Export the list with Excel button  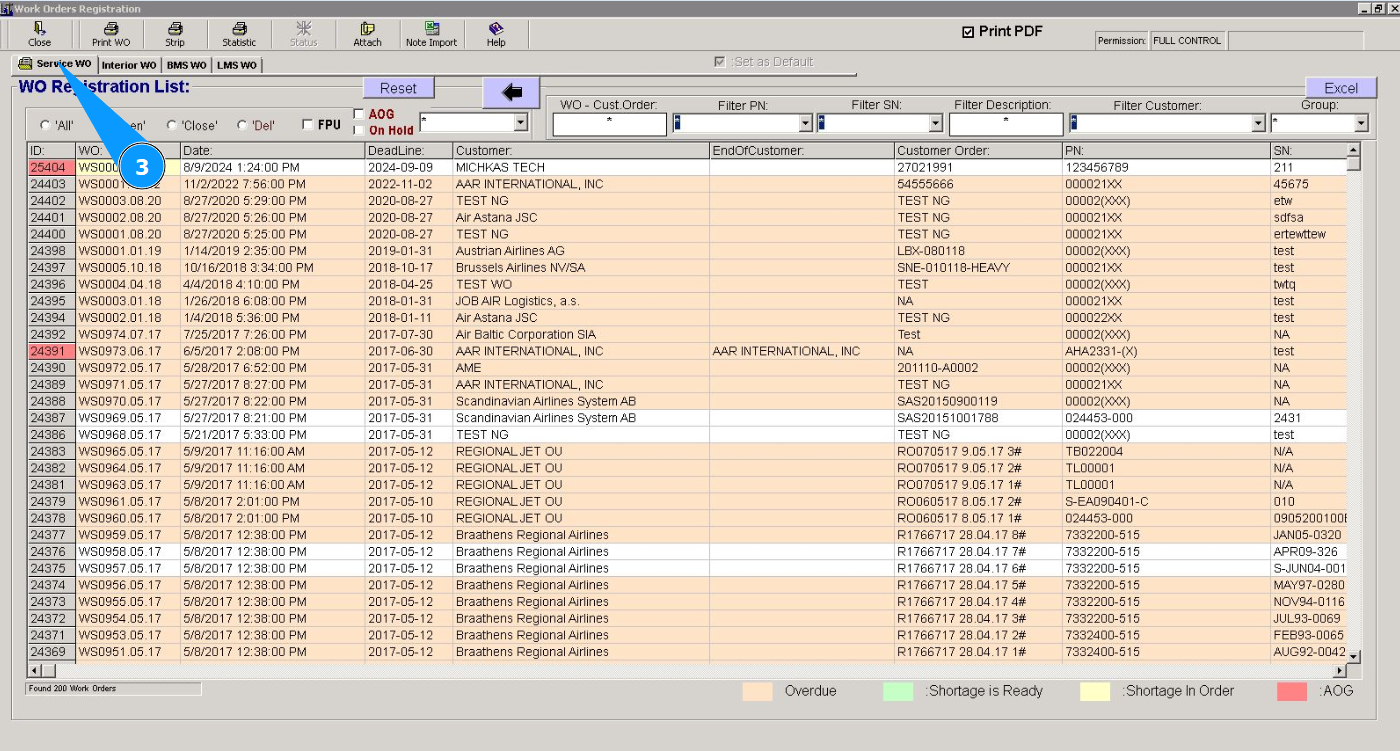coord(1340,88)
